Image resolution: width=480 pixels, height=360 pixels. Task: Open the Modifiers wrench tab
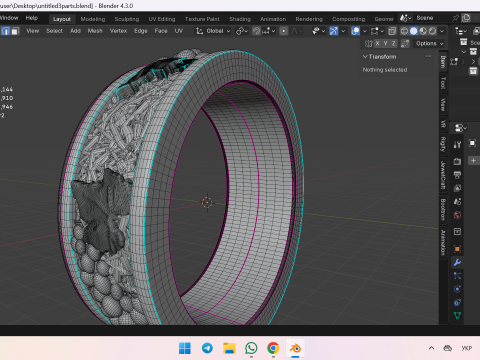click(457, 262)
